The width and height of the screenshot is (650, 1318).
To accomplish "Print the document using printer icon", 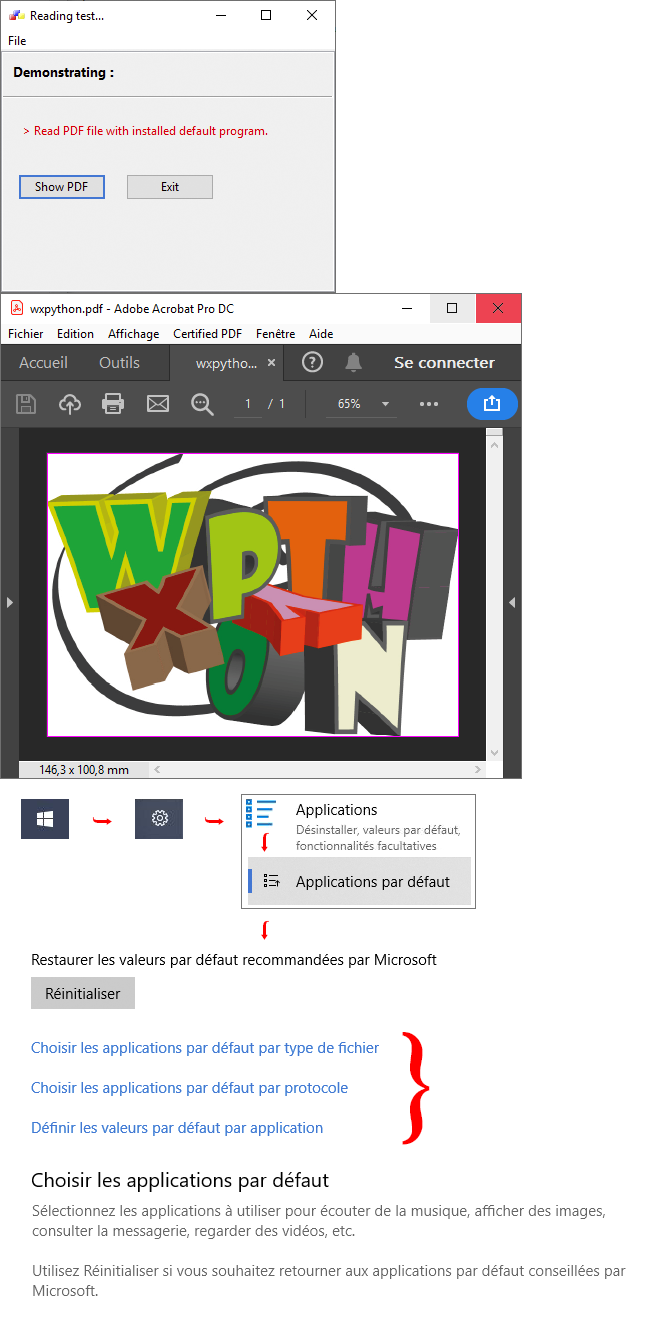I will tap(113, 404).
